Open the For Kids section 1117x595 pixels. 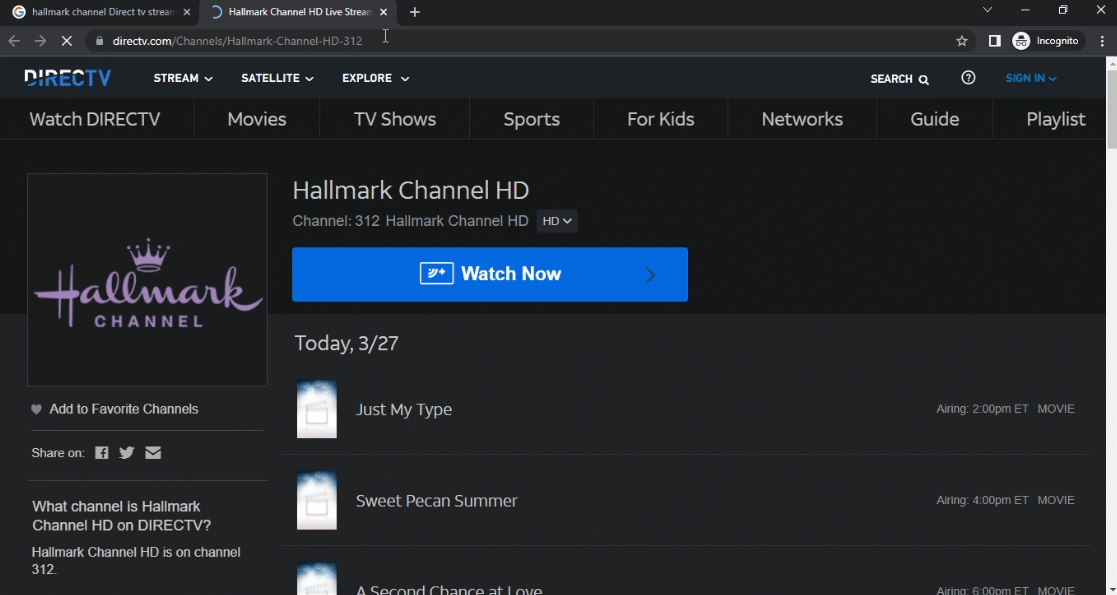pyautogui.click(x=660, y=119)
